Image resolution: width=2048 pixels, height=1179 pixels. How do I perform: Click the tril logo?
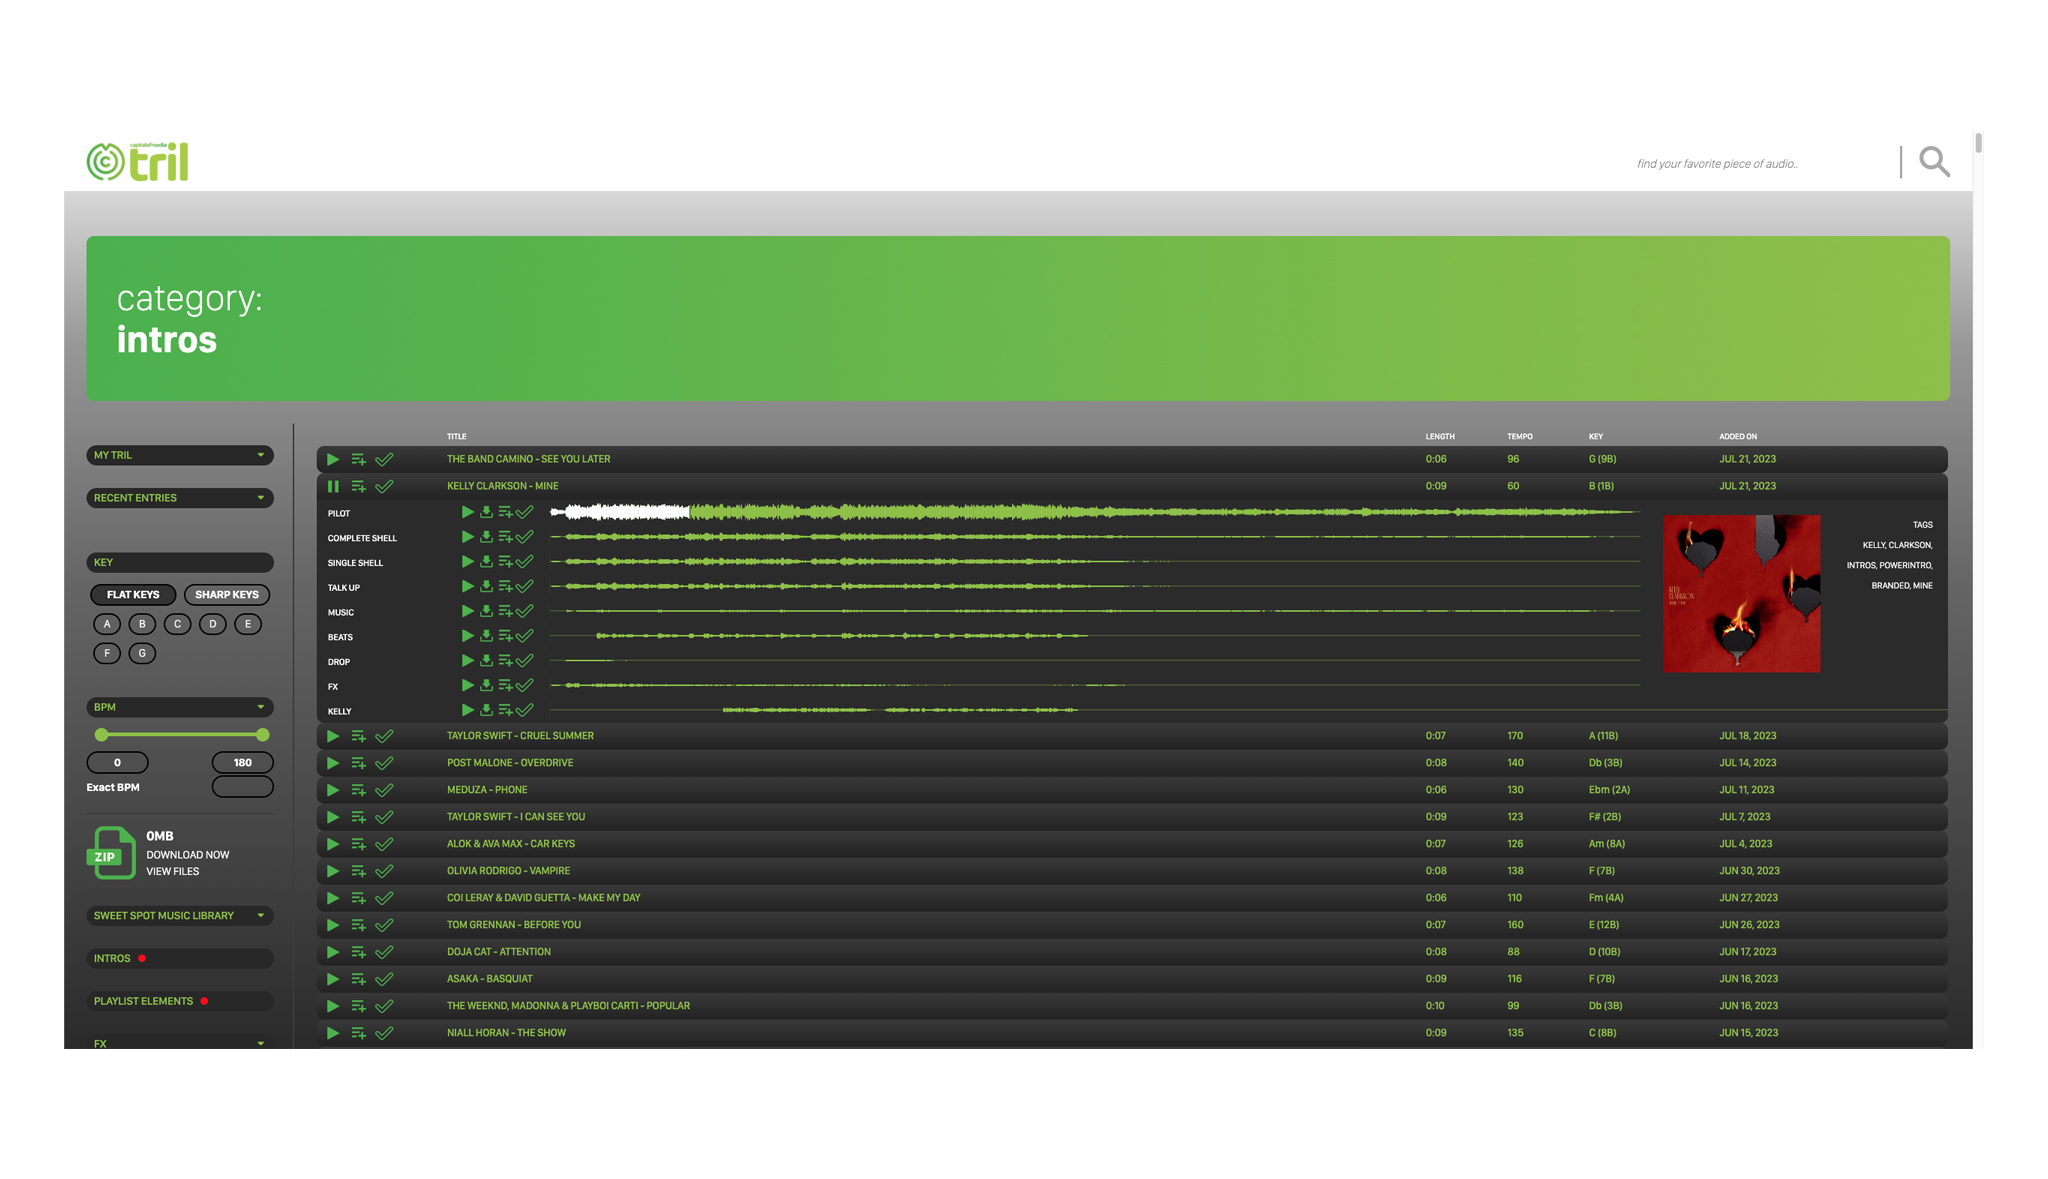point(138,161)
